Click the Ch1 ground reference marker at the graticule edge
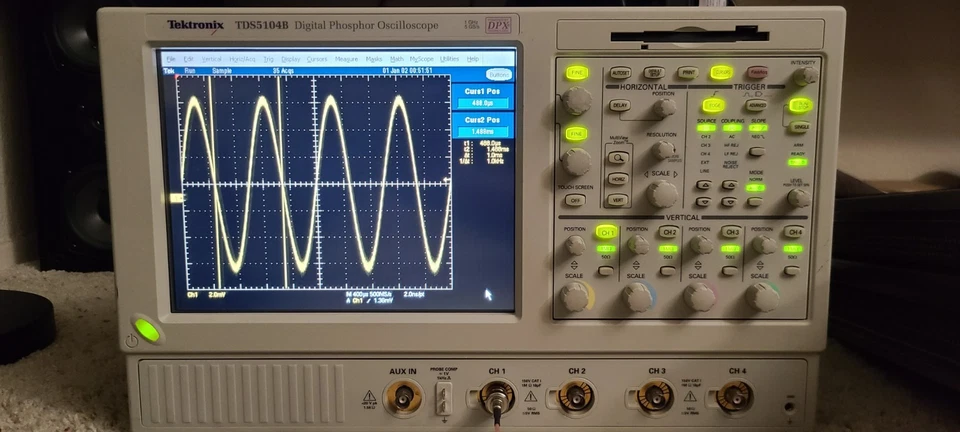Screen dimensions: 960x432 point(177,198)
